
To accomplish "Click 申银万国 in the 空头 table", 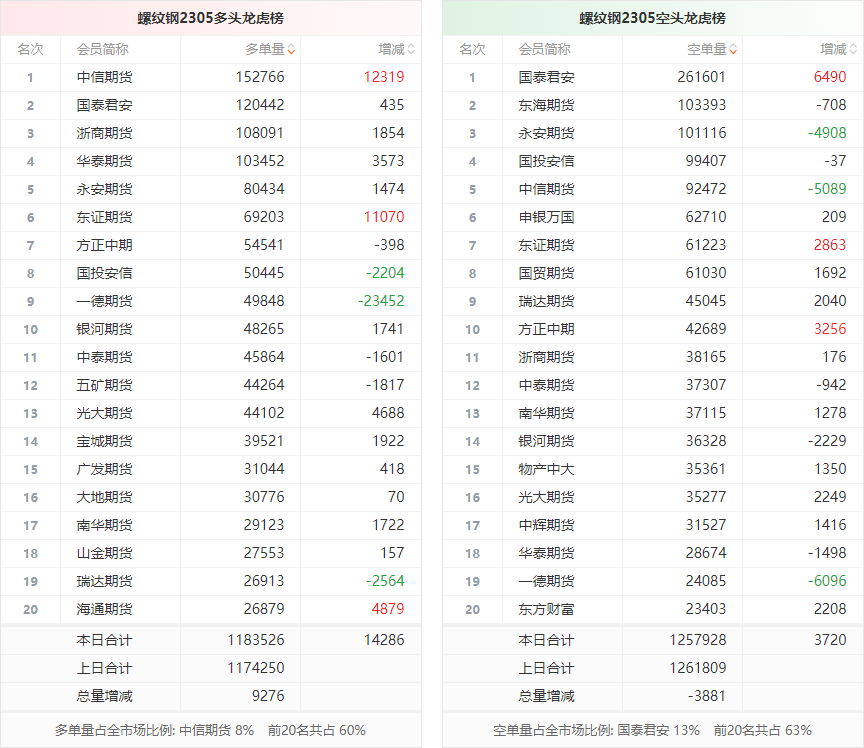I will click(546, 217).
